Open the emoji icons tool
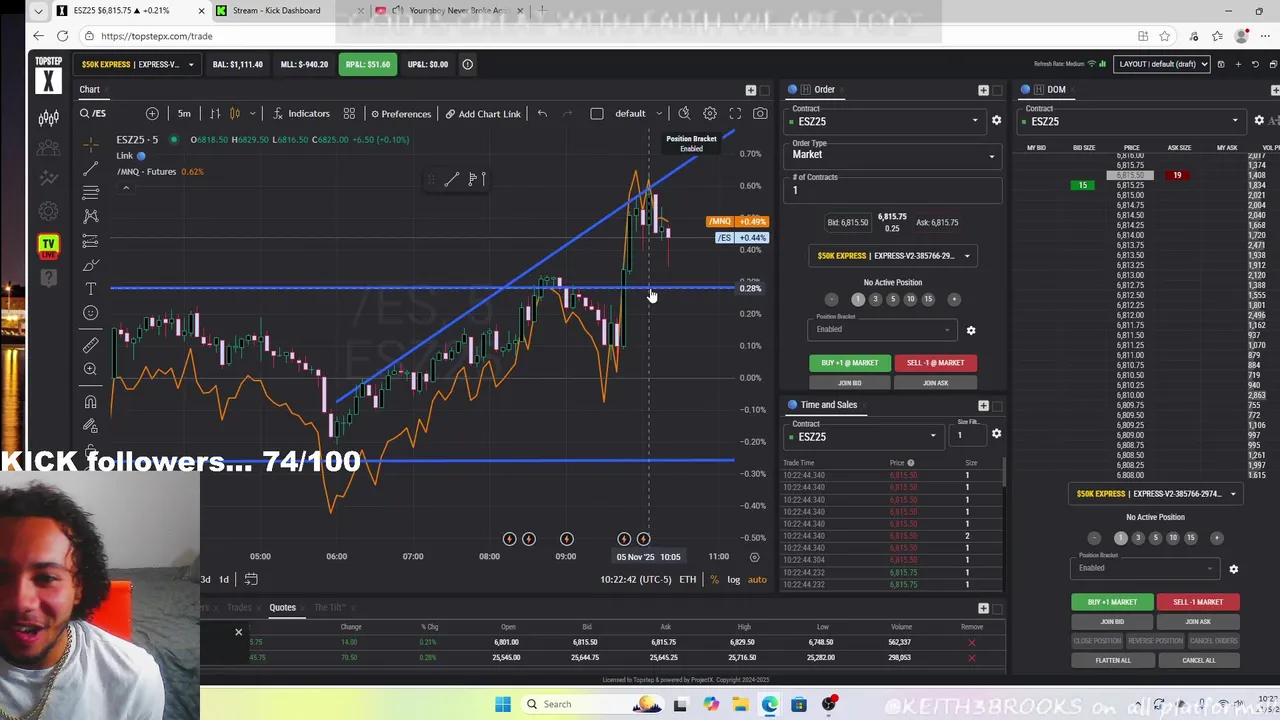1280x720 pixels. click(91, 313)
